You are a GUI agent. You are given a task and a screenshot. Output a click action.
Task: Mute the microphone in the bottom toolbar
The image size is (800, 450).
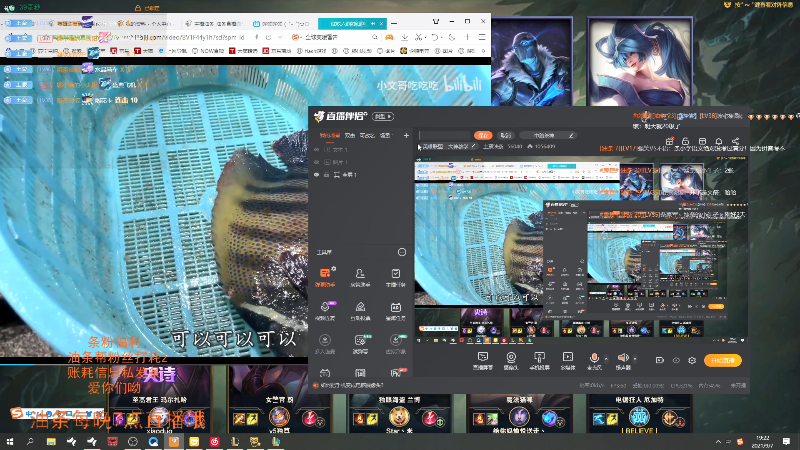[x=594, y=358]
